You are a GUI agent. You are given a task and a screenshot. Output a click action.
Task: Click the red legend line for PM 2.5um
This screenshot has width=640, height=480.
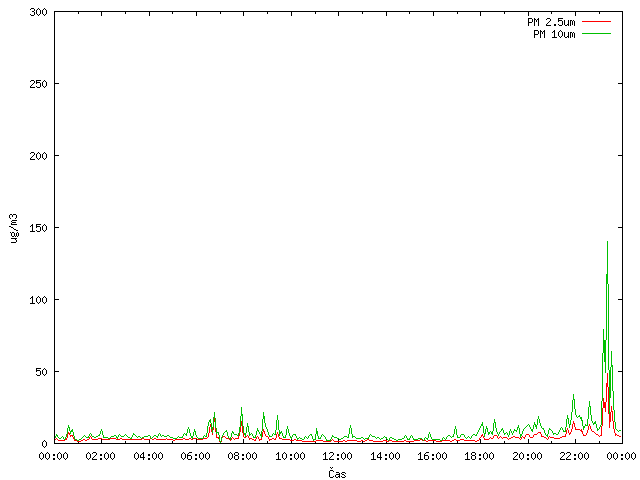596,22
